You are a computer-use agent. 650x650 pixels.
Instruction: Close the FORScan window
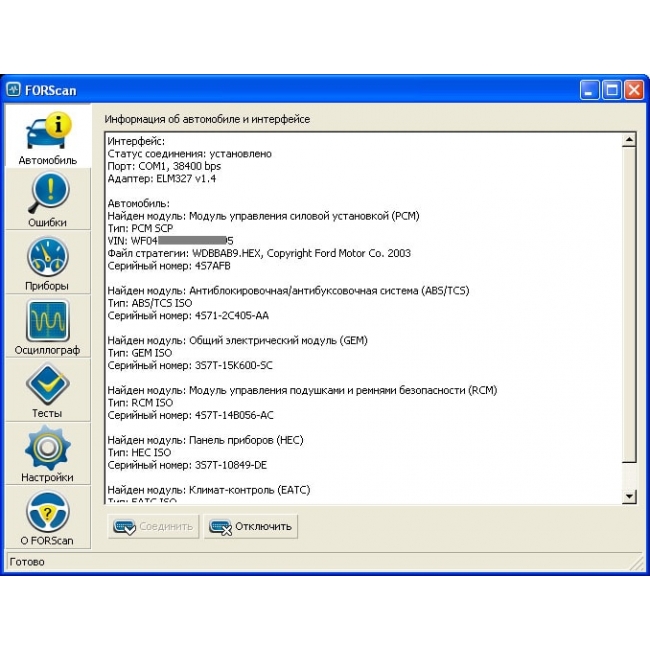point(634,90)
